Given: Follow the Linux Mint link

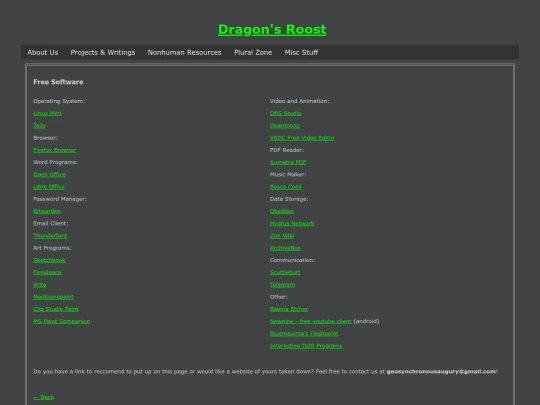Looking at the screenshot, I should (x=48, y=113).
